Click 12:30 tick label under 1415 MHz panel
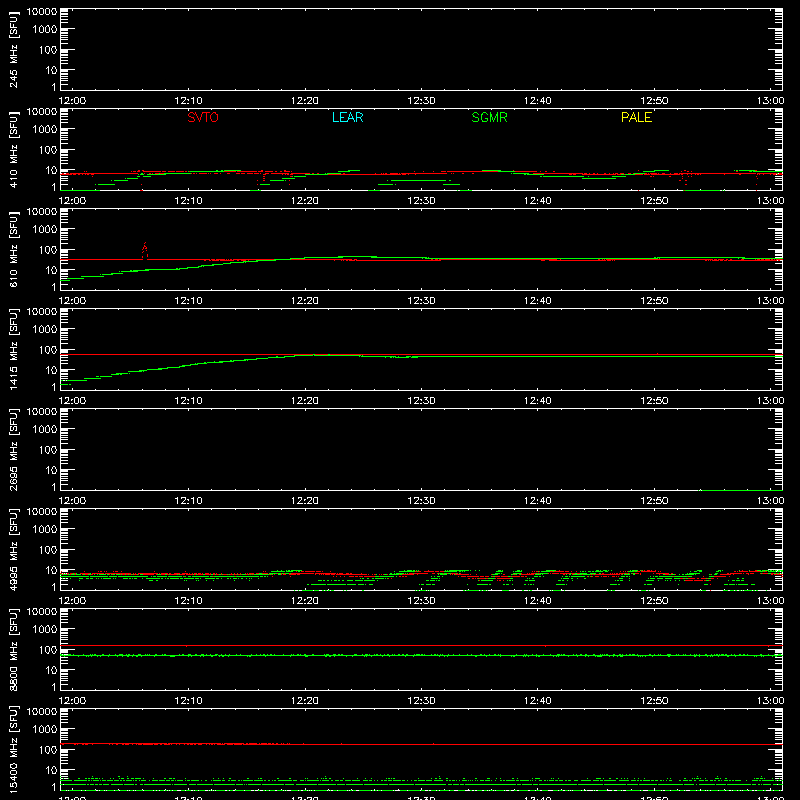This screenshot has height=800, width=800. pyautogui.click(x=421, y=401)
